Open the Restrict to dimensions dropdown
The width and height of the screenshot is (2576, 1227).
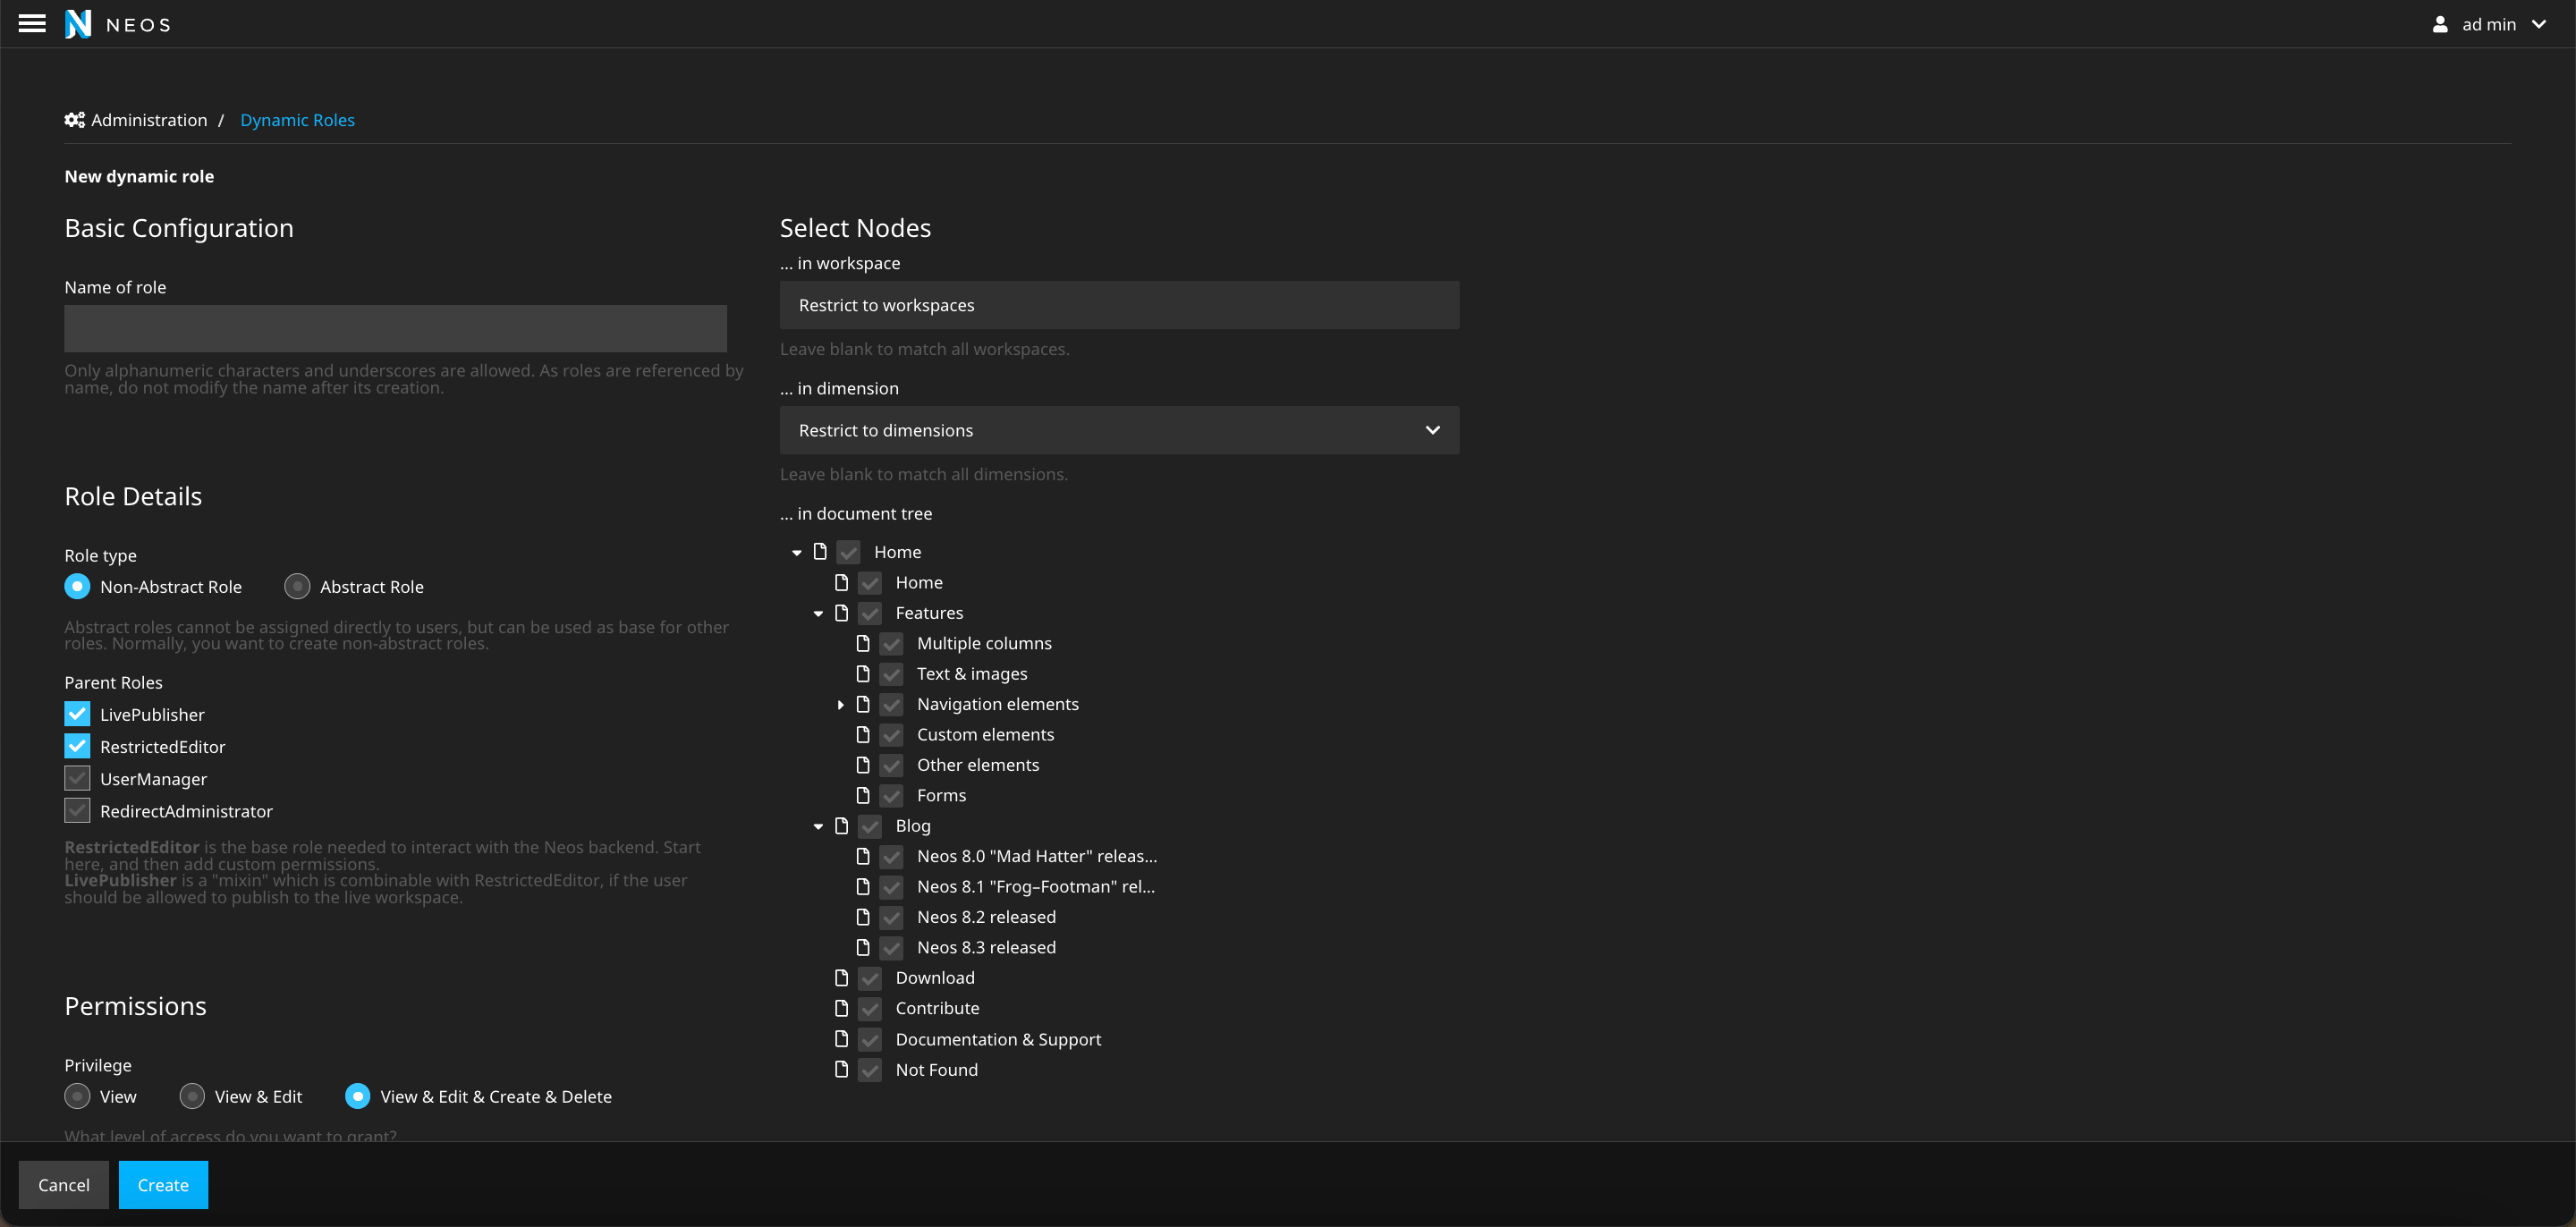pos(1119,430)
